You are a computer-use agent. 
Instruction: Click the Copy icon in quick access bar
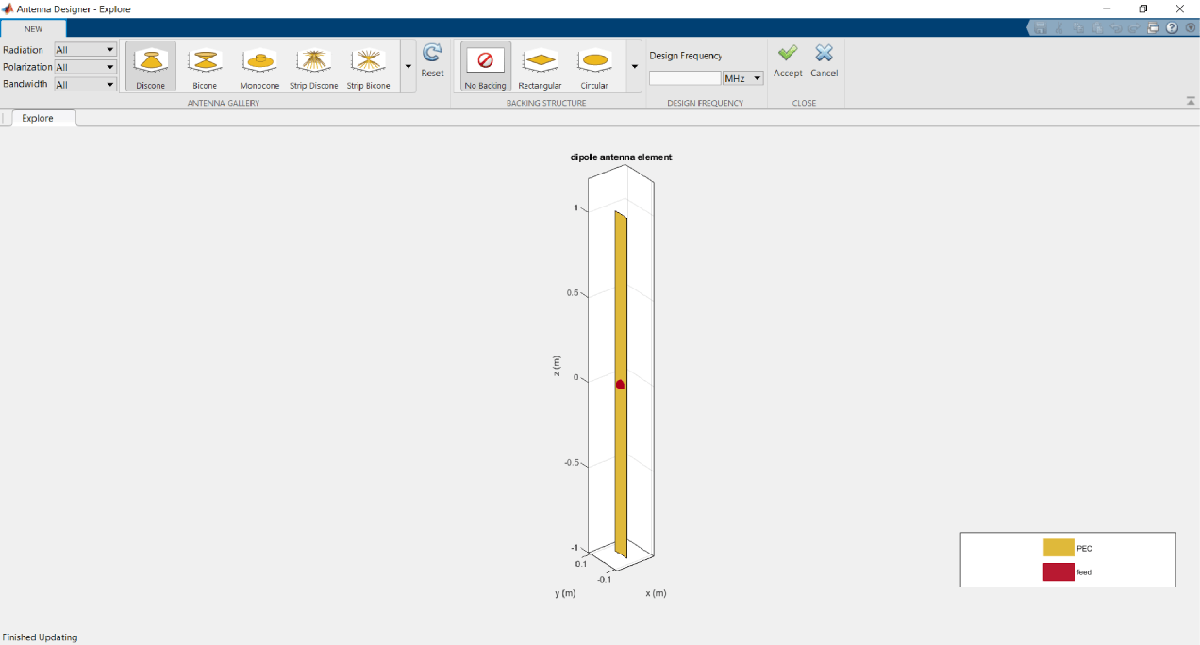pyautogui.click(x=1078, y=28)
